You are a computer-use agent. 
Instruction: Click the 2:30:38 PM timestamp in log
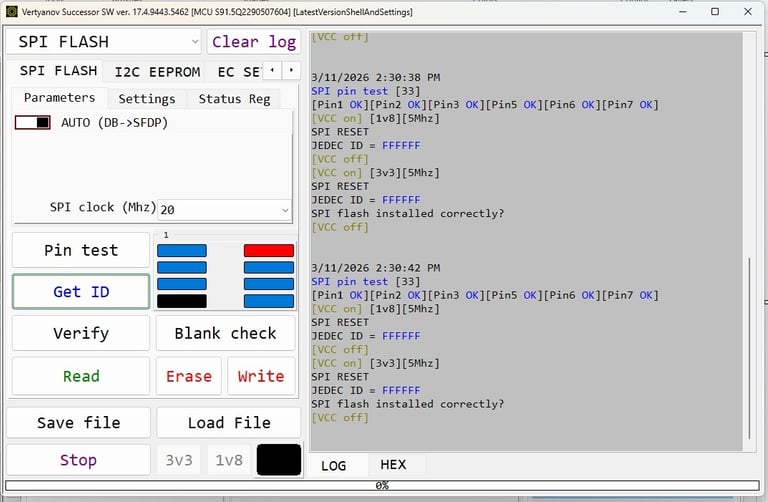[x=376, y=77]
